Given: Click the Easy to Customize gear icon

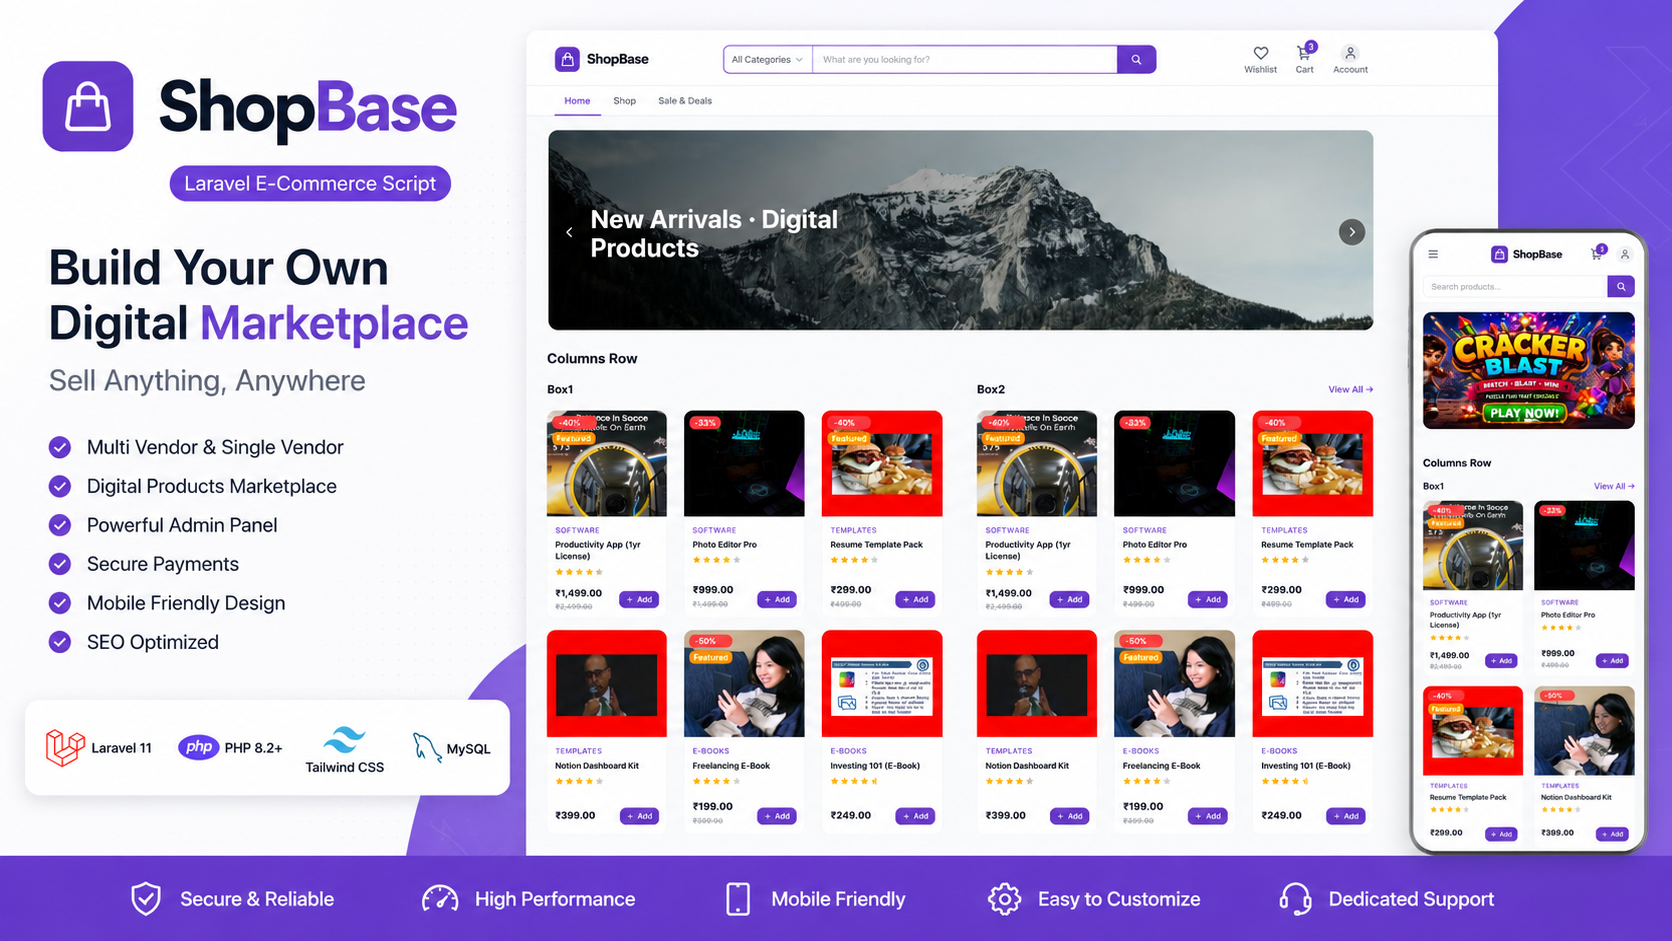Looking at the screenshot, I should 1004,899.
